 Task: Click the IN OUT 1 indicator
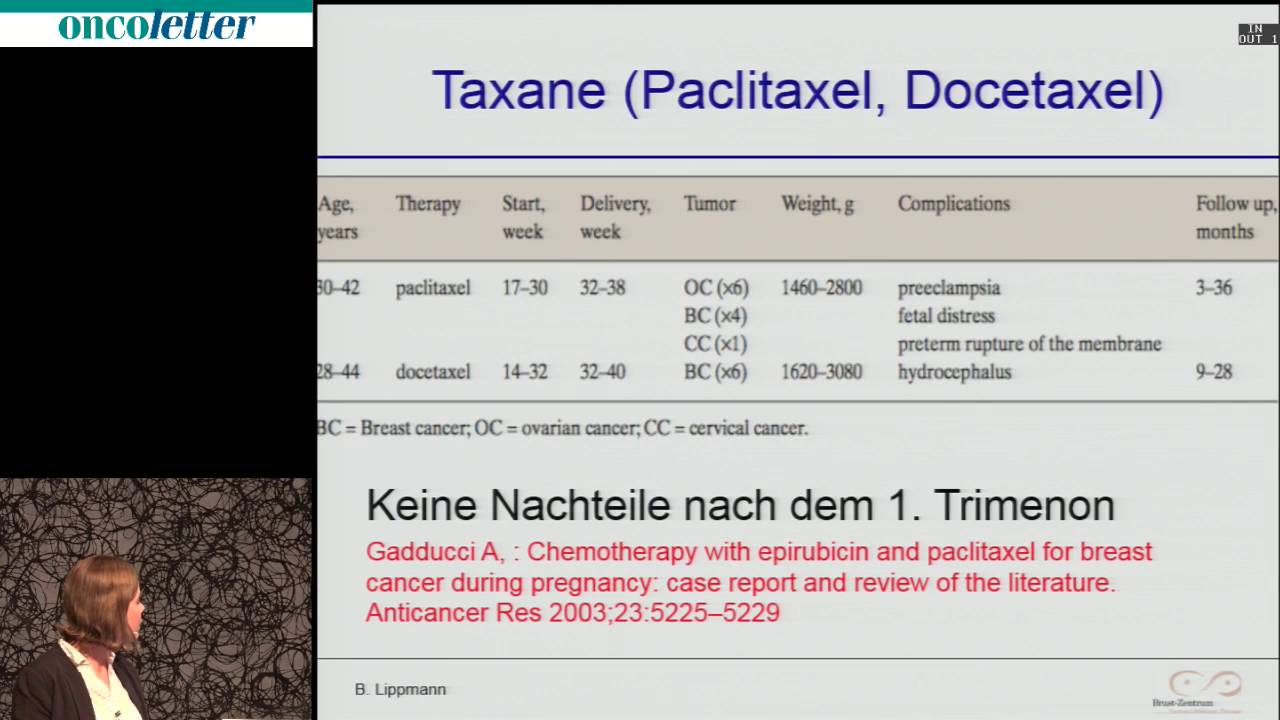point(1258,34)
